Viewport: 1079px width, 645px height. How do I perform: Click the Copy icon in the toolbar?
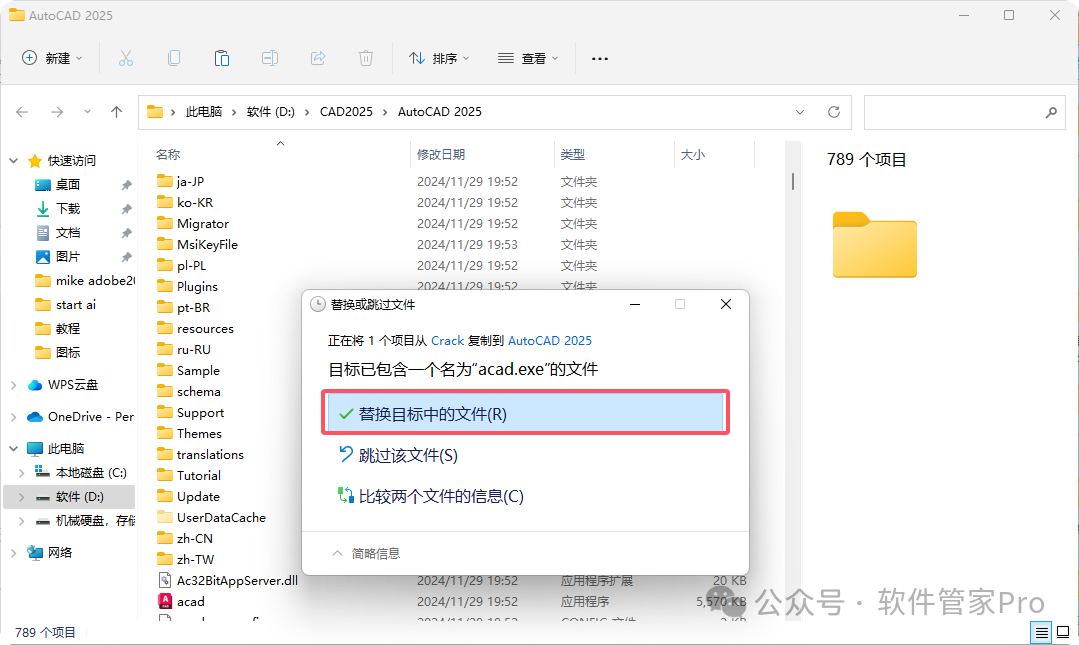click(174, 59)
